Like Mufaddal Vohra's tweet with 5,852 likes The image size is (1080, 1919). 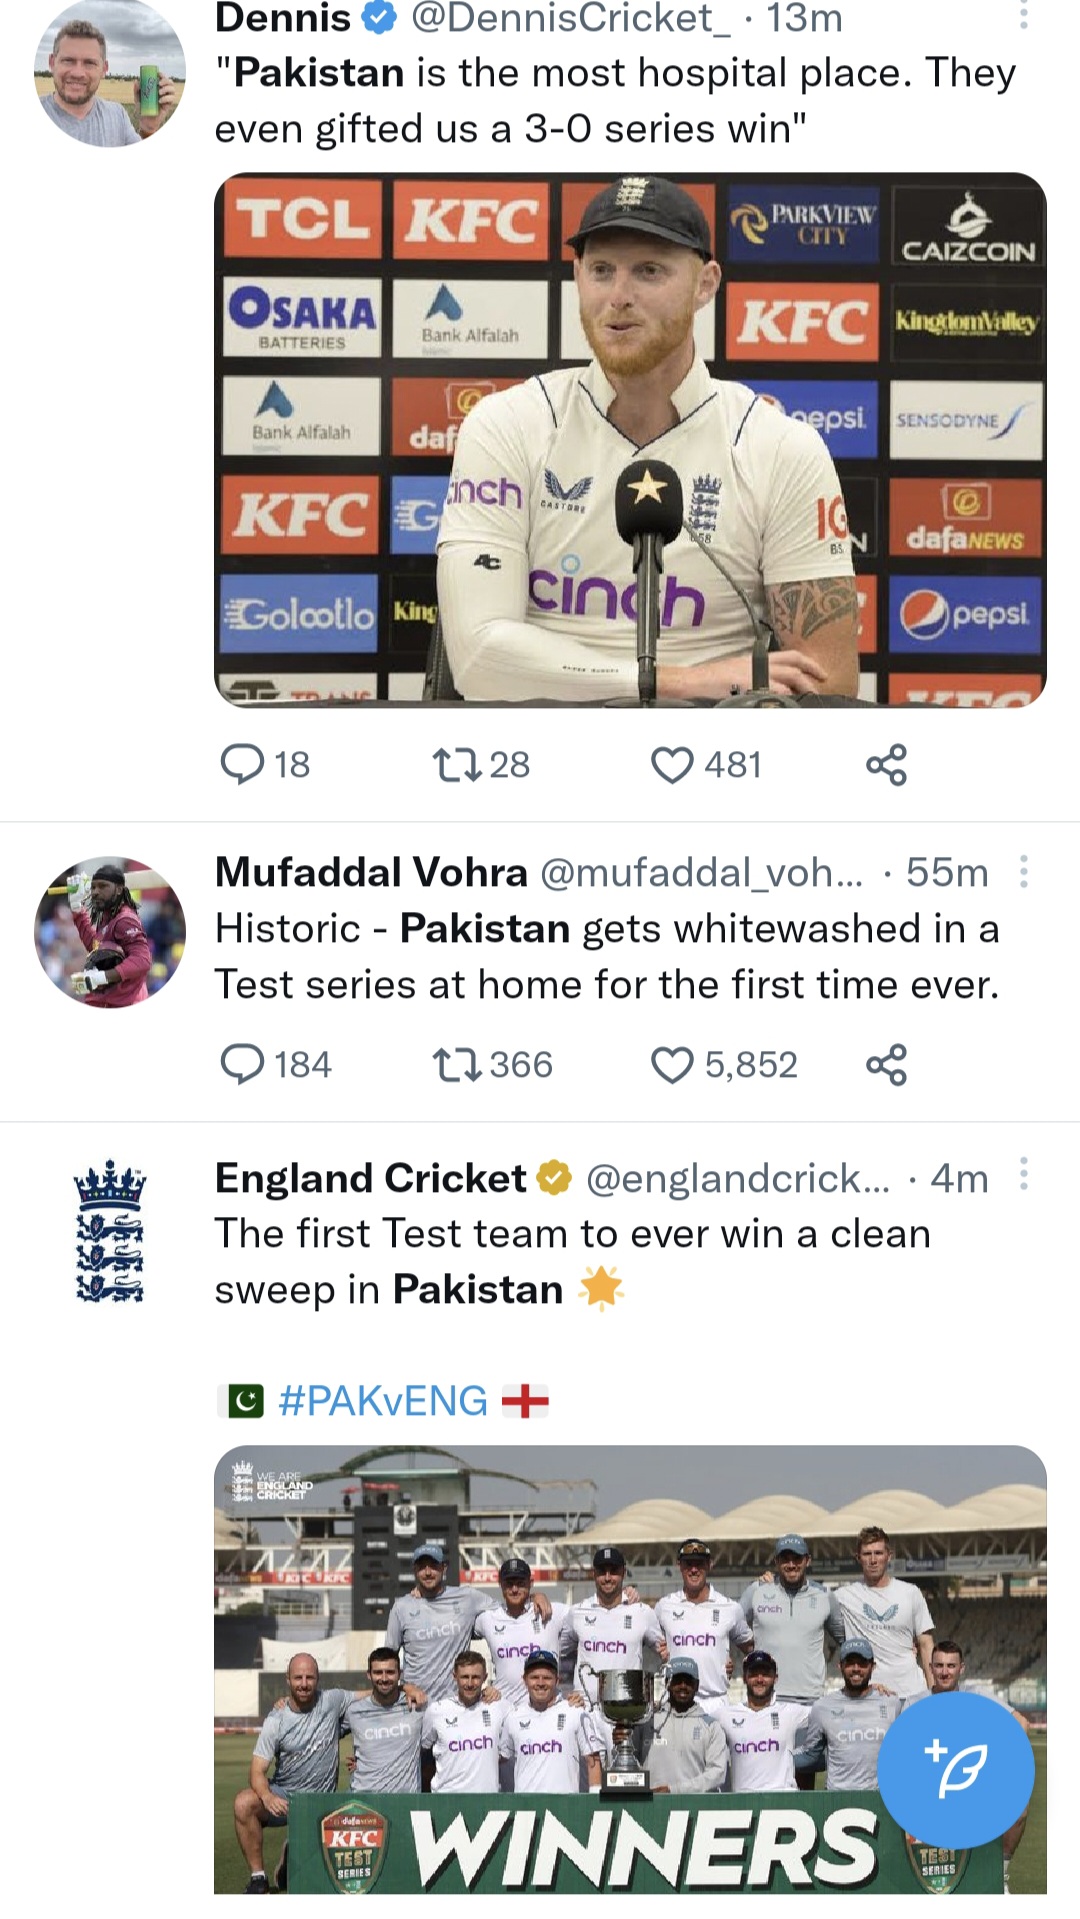click(672, 1065)
